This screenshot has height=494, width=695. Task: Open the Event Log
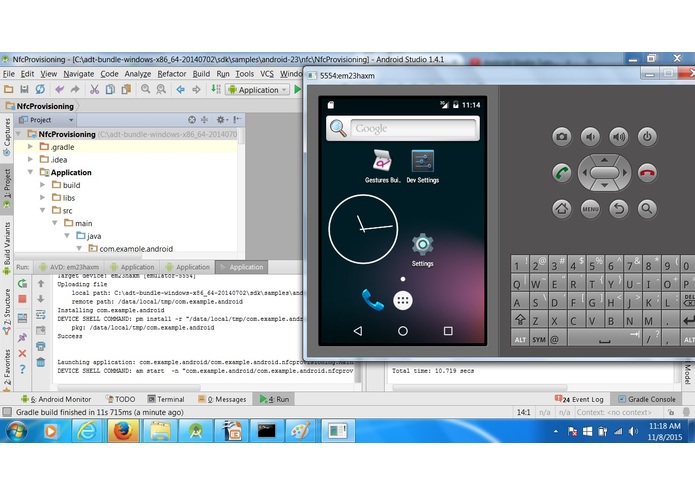(x=579, y=399)
